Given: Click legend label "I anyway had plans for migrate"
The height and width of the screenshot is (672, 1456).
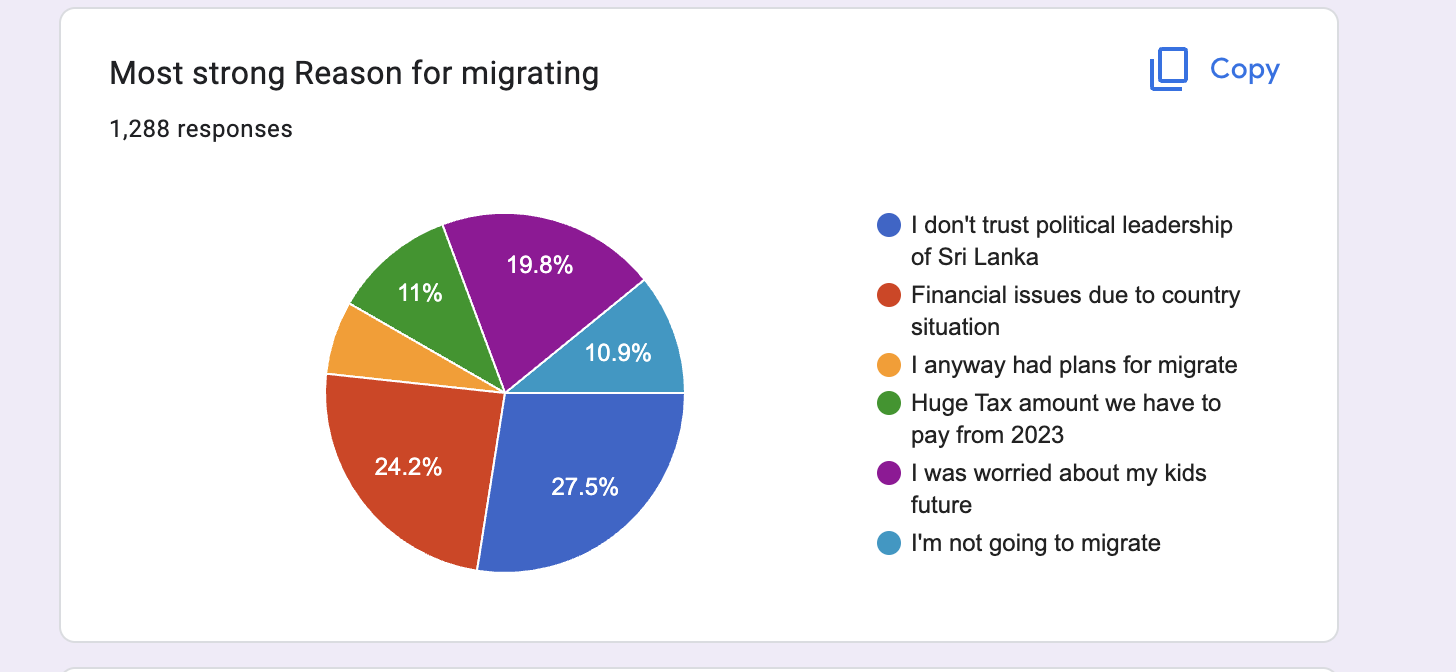Looking at the screenshot, I should pyautogui.click(x=1074, y=365).
